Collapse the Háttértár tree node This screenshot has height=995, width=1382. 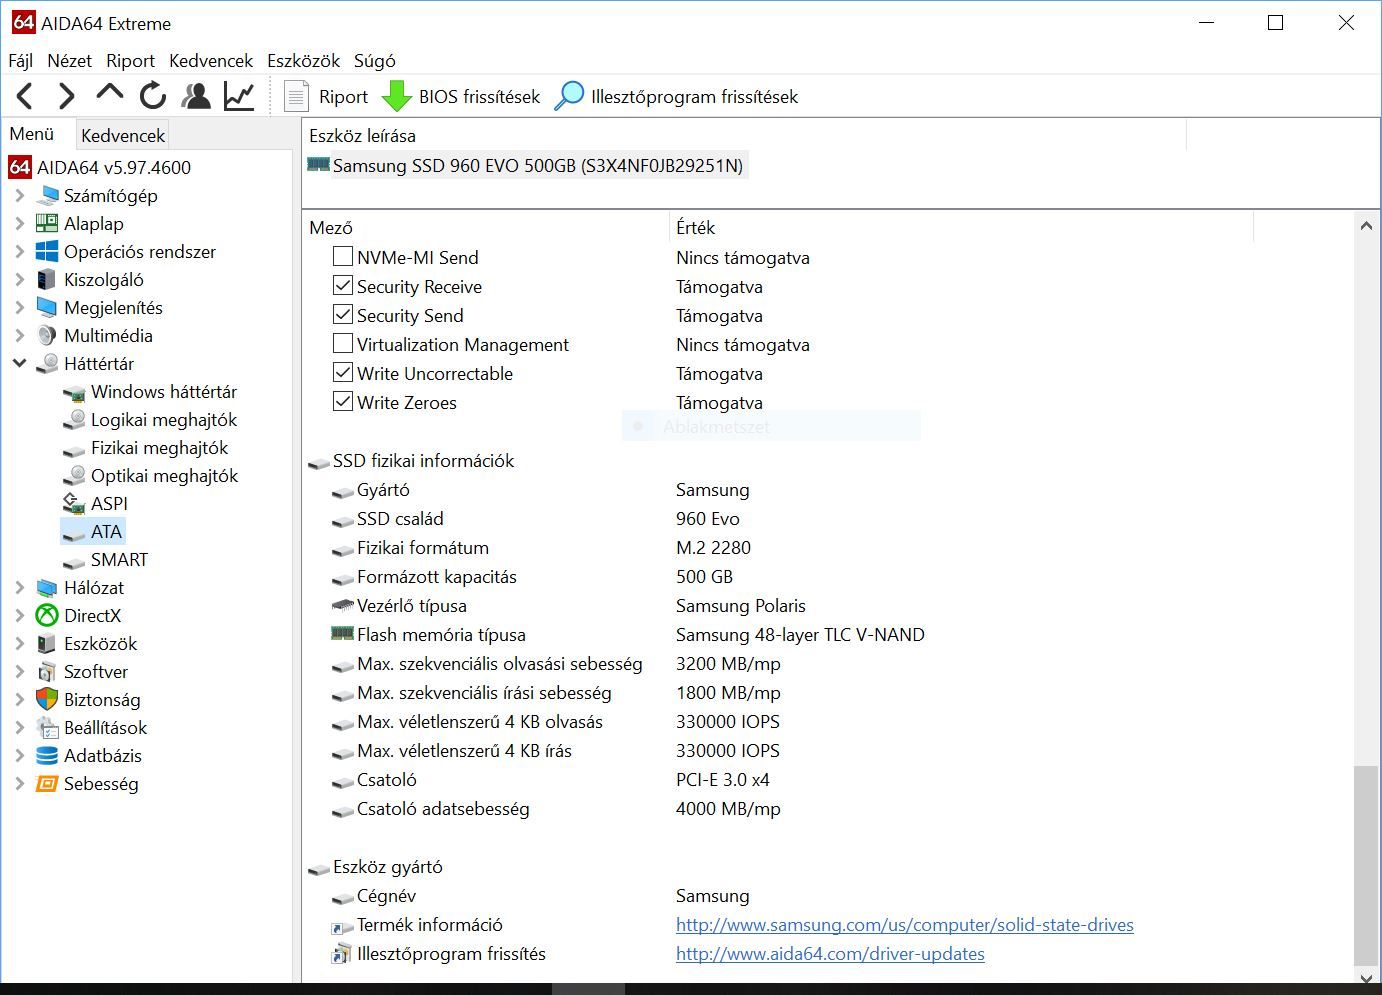click(x=19, y=363)
